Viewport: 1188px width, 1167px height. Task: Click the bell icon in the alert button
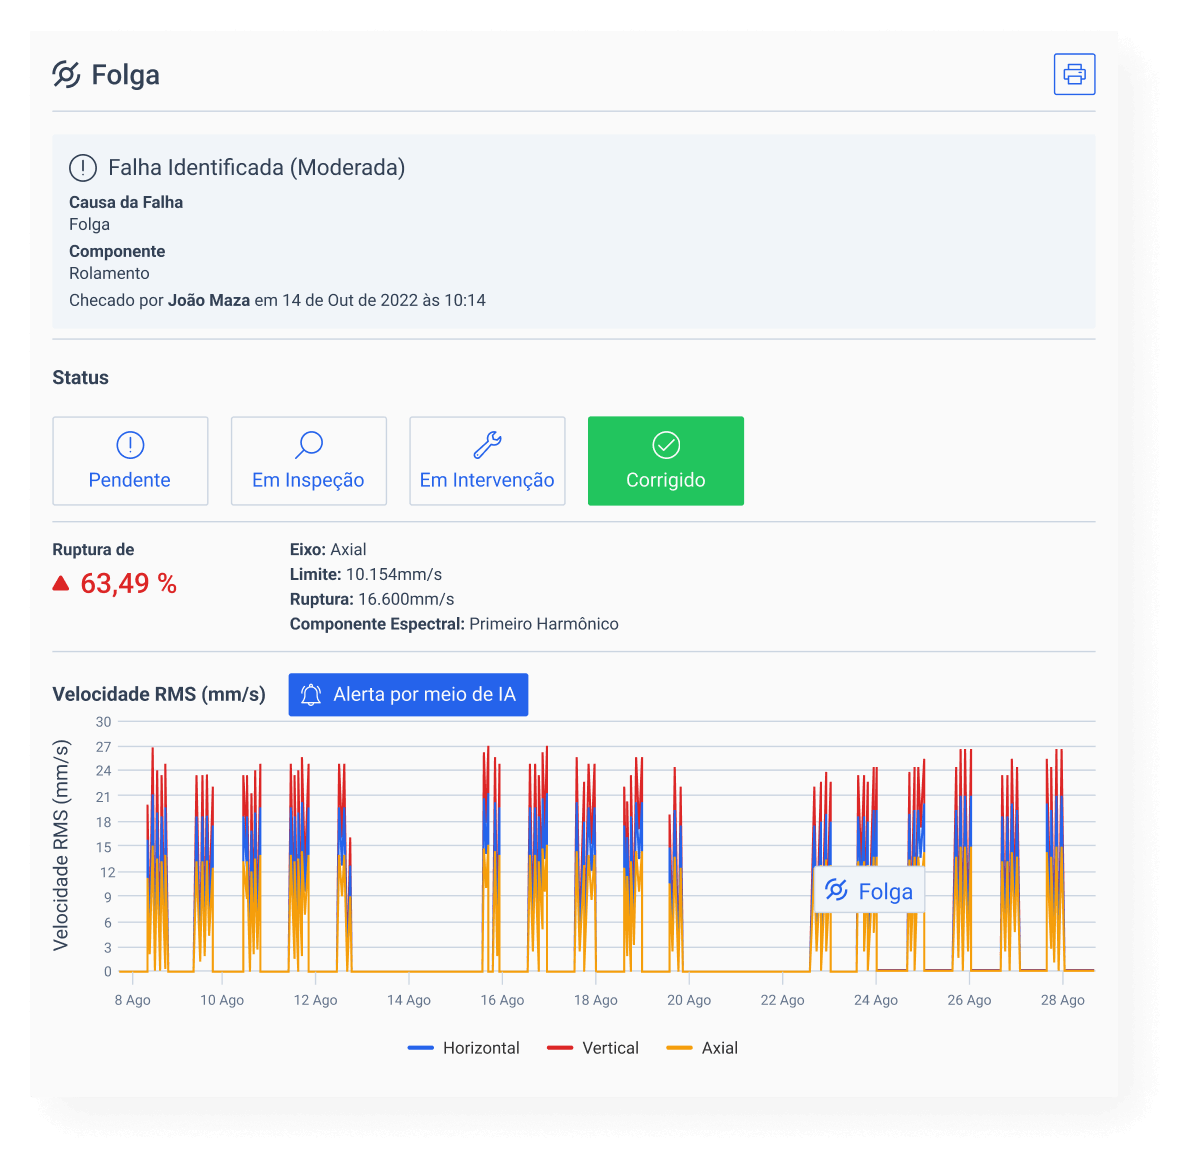311,695
